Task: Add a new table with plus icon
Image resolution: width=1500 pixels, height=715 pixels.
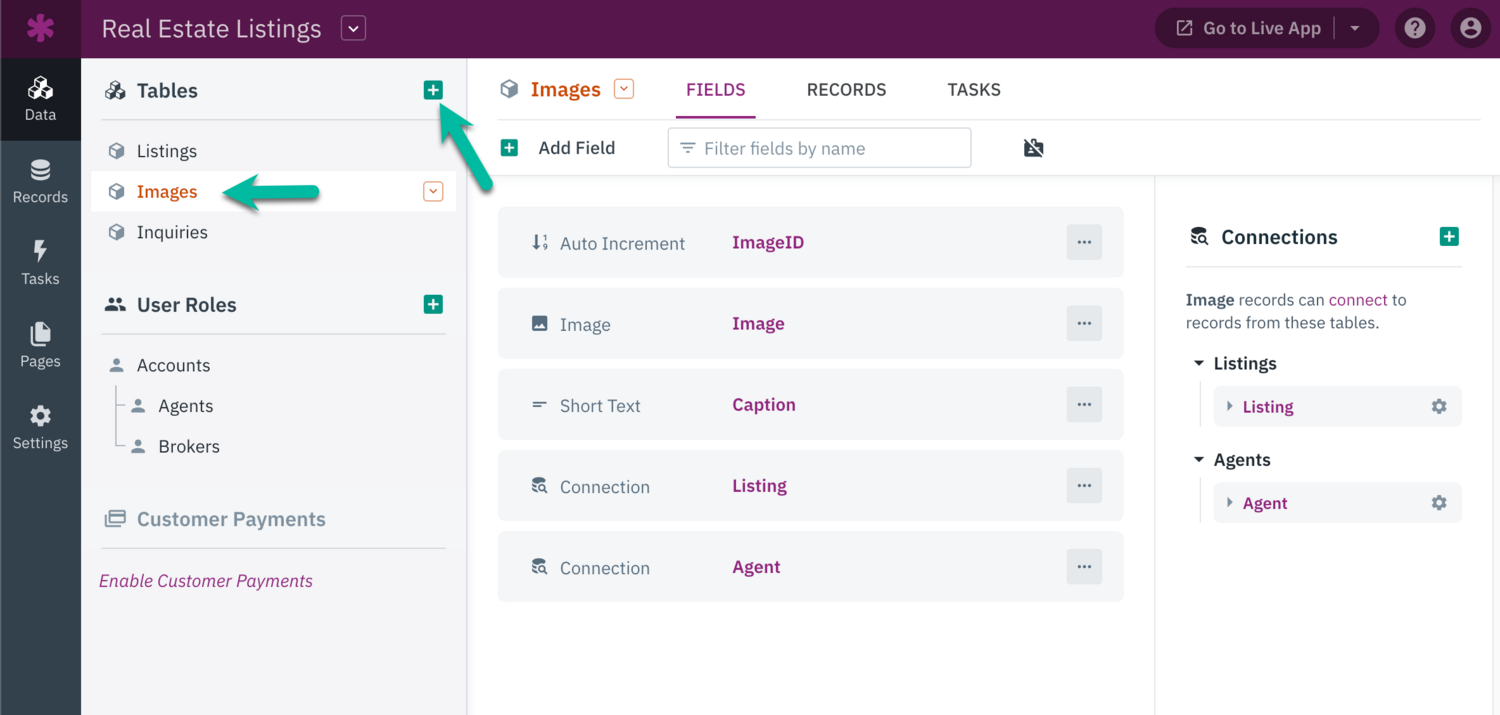Action: (433, 90)
